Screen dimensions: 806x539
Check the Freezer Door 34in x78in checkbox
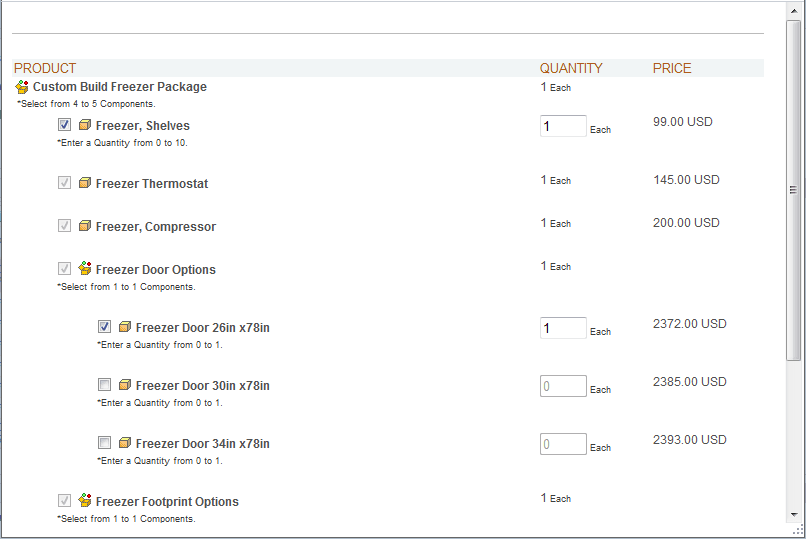pos(104,442)
